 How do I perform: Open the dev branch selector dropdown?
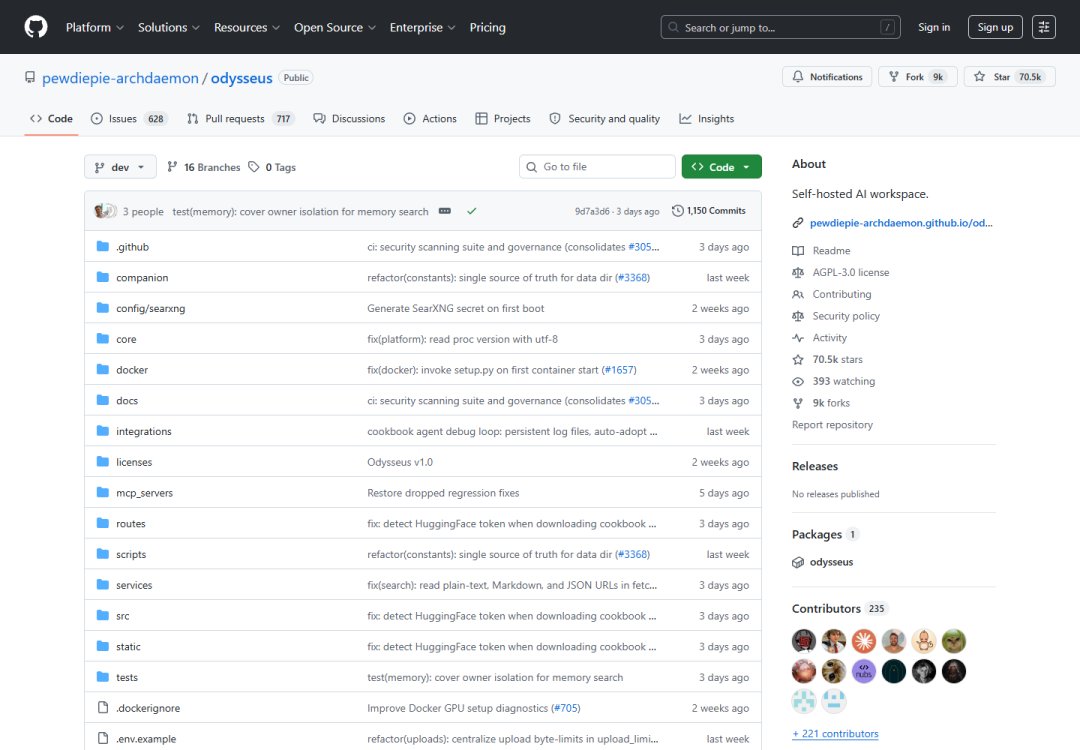click(x=120, y=167)
